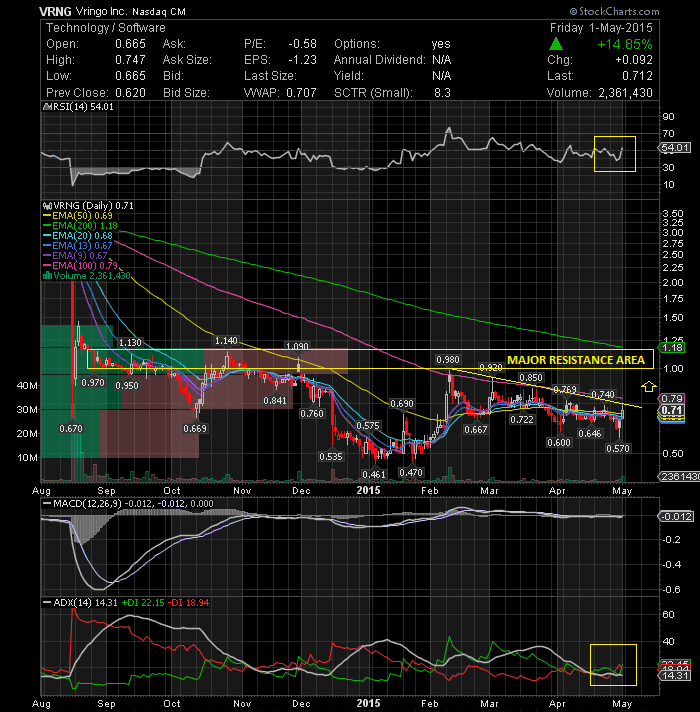The width and height of the screenshot is (700, 712).
Task: Click the EMA(200) green line swatch in legend
Action: click(x=47, y=226)
